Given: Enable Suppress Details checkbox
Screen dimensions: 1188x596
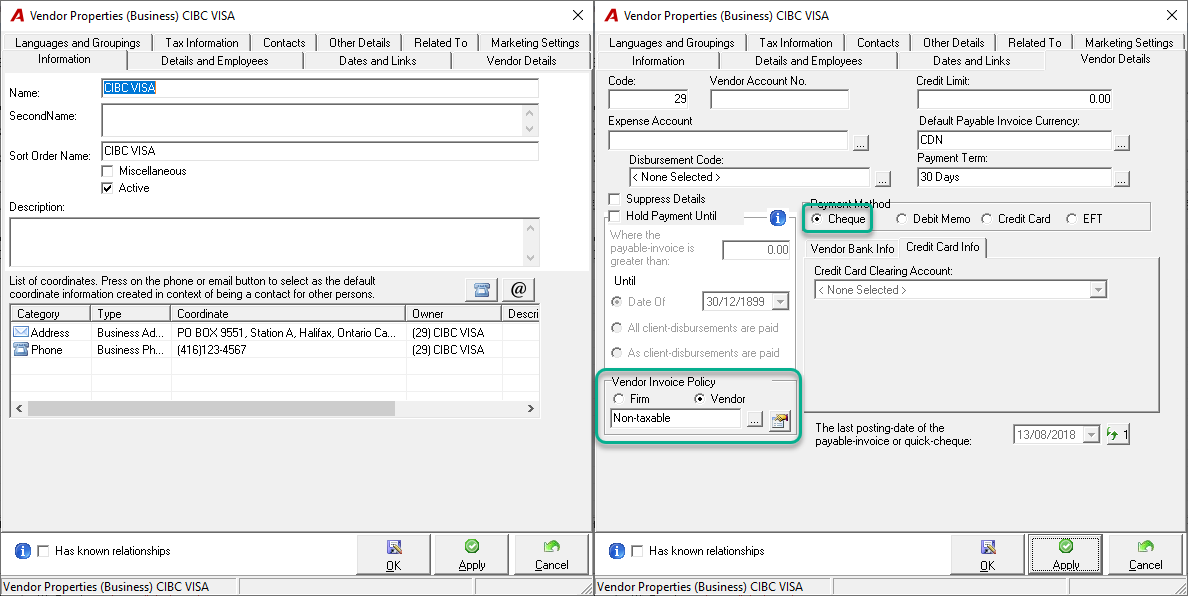Looking at the screenshot, I should 614,199.
